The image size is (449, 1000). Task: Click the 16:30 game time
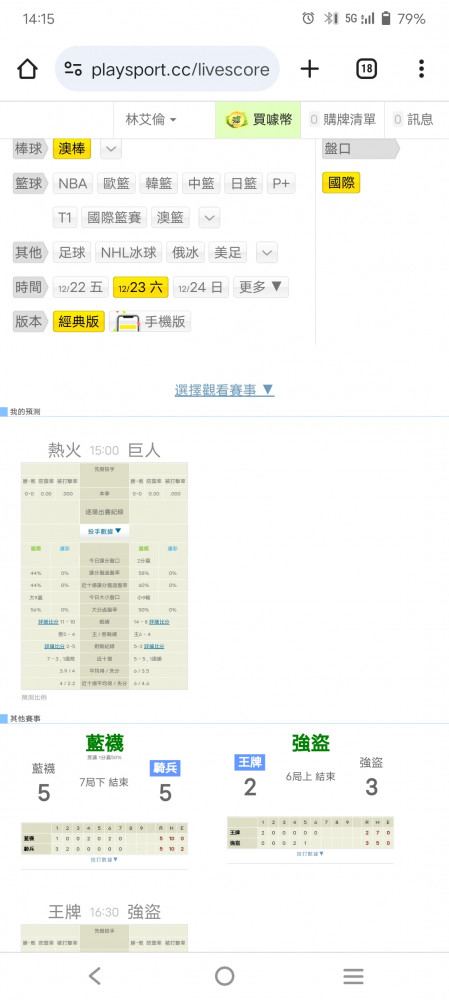point(105,913)
